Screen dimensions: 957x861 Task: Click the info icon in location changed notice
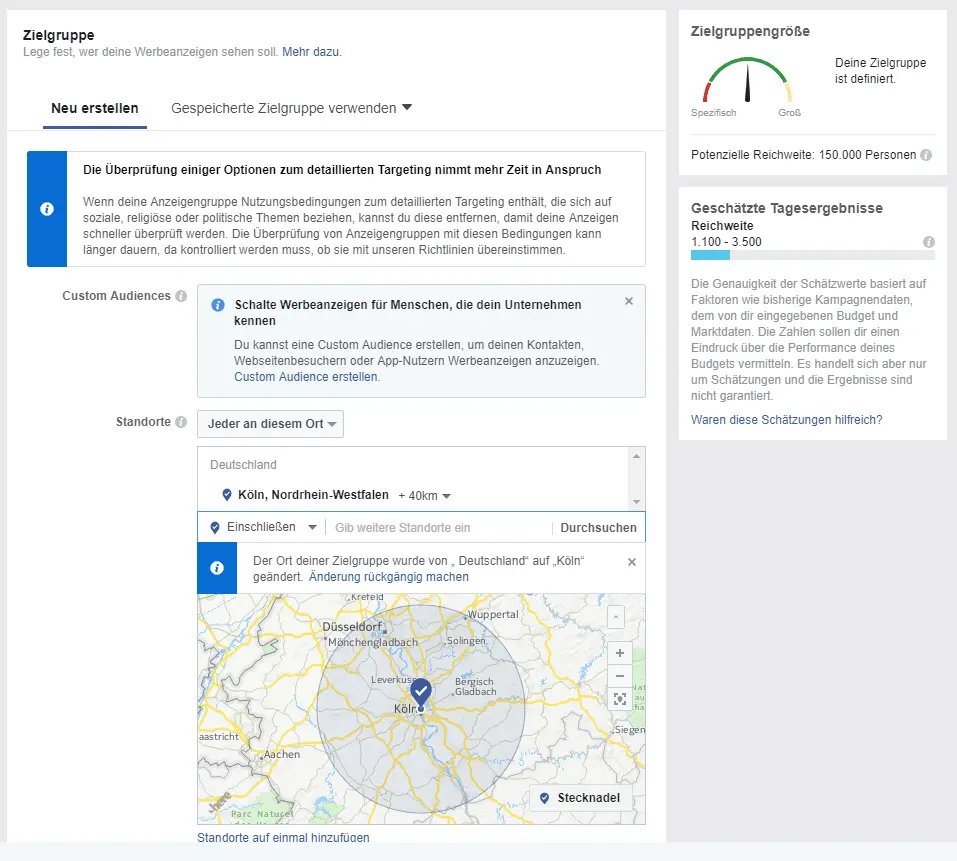pos(217,568)
